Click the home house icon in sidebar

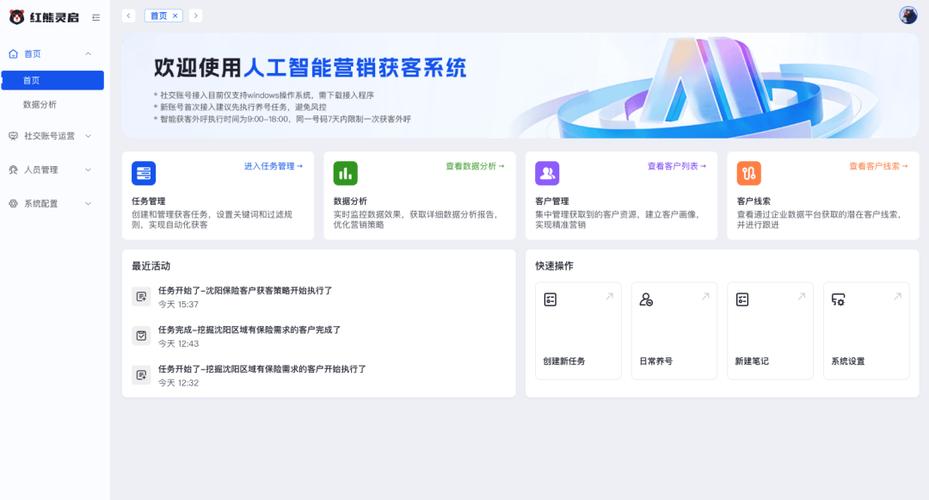point(13,54)
